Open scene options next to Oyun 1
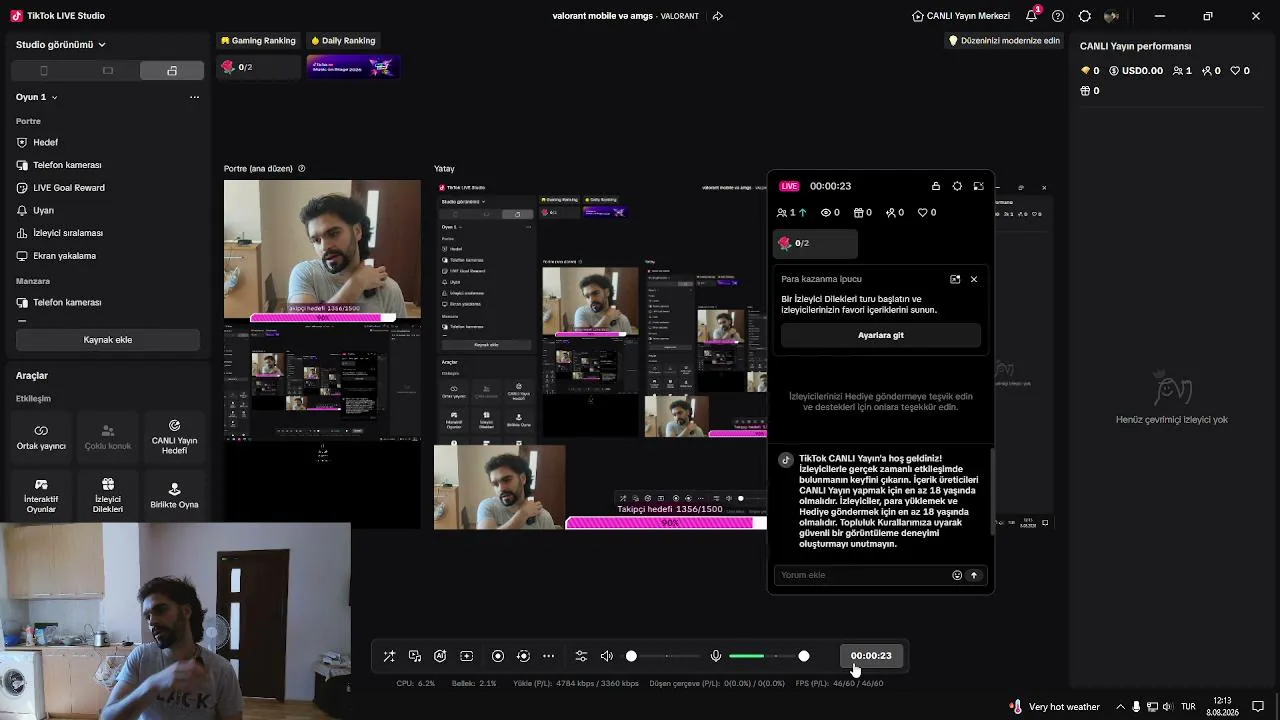Screen dimensions: 1280x720 coord(194,97)
